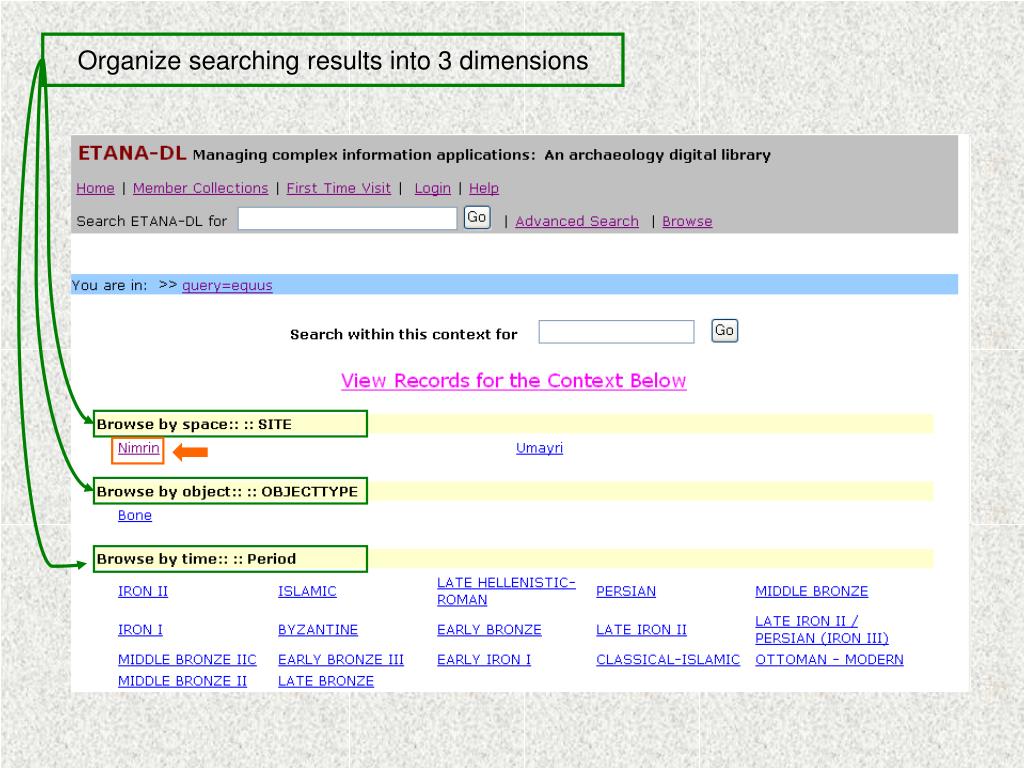Click Go beside context search field
This screenshot has height=768, width=1024.
click(x=724, y=330)
